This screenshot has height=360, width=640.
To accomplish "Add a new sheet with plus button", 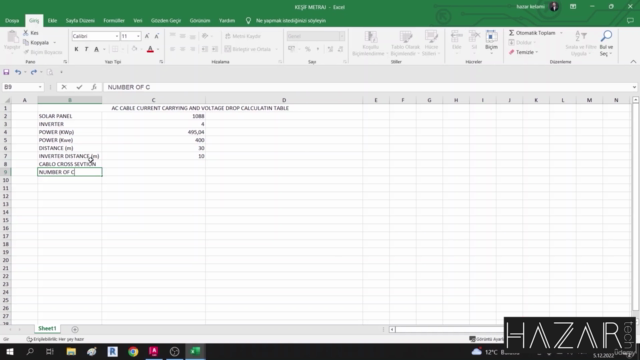I will click(75, 329).
